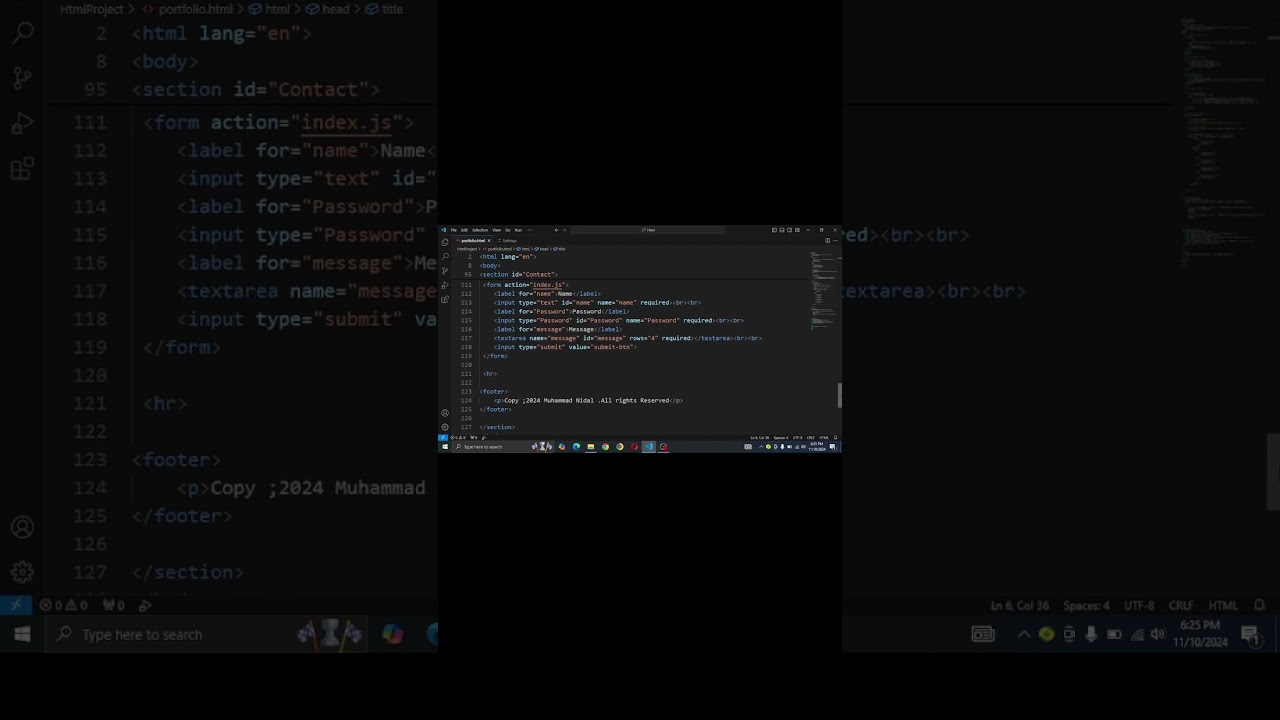Click line 121 hr tag in centered editor
Screen dimensions: 1280x720
click(490, 374)
